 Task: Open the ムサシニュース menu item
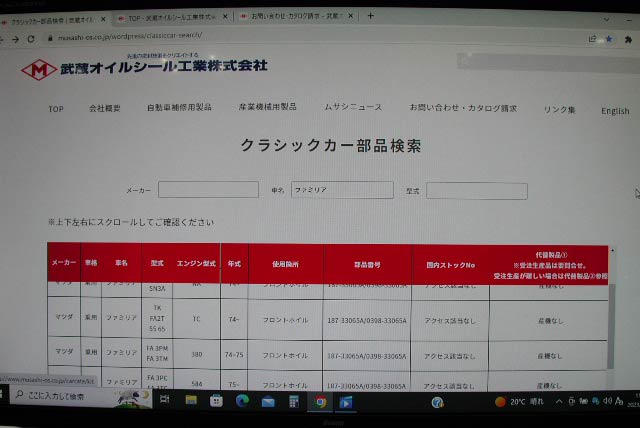[353, 107]
